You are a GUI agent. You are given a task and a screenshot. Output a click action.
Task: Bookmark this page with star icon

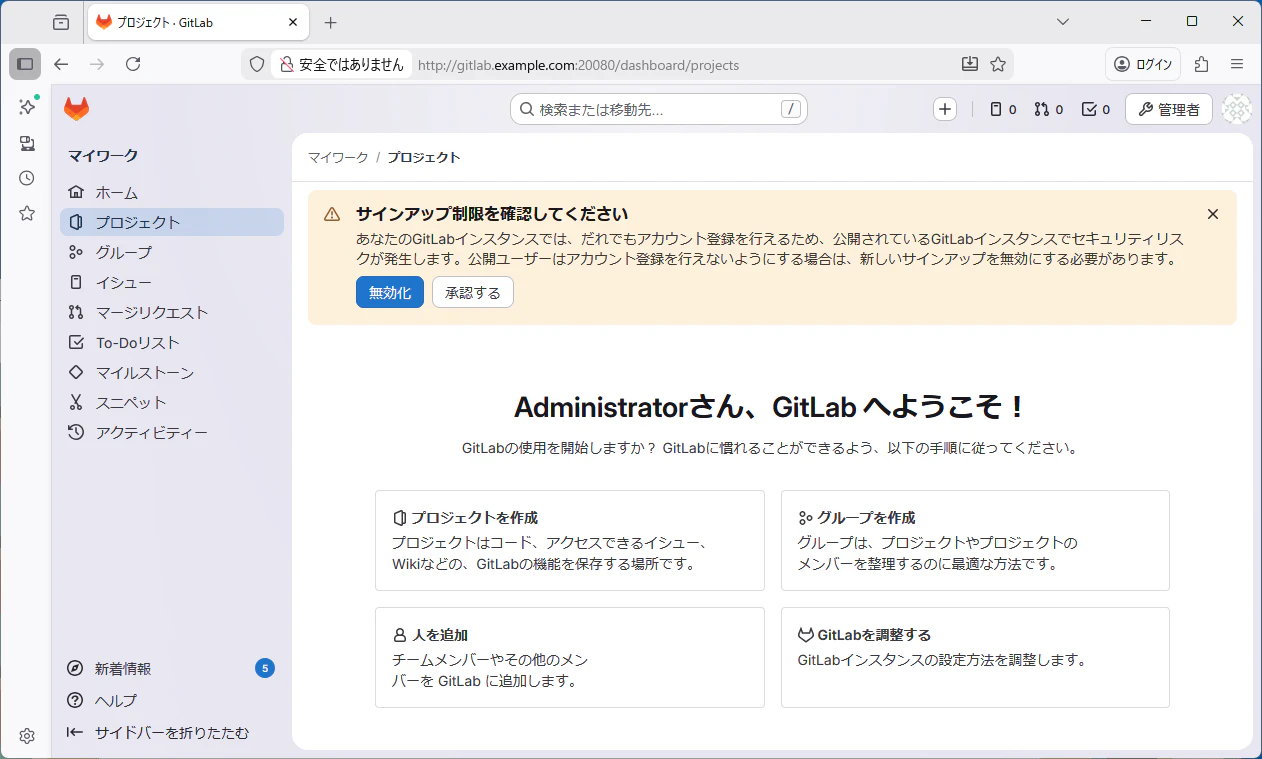pos(997,64)
